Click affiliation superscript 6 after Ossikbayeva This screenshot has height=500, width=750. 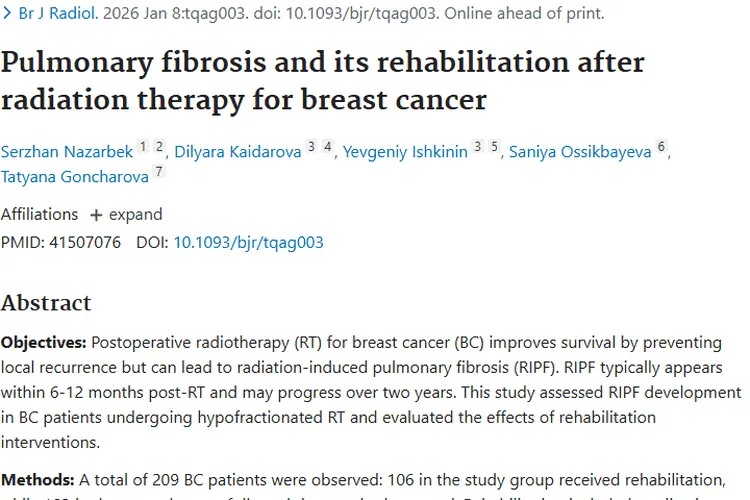[x=661, y=147]
